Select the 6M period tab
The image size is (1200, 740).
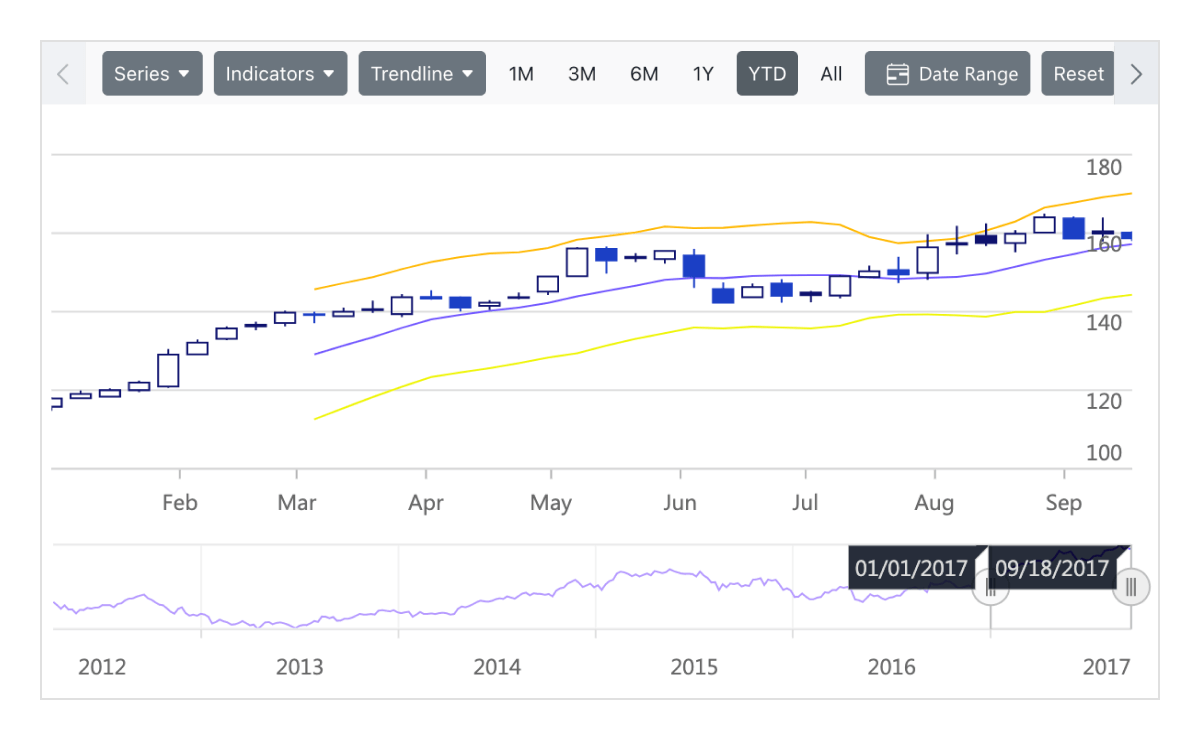coord(644,73)
